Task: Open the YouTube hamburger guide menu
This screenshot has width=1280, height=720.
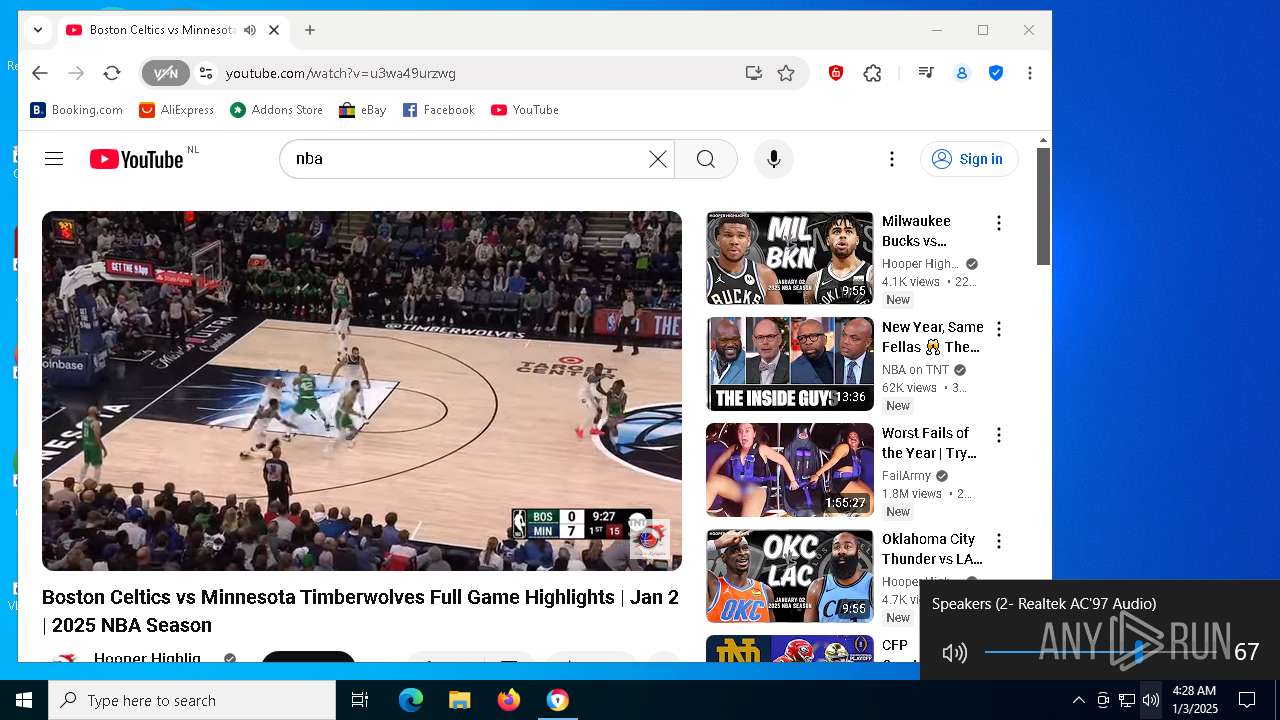Action: click(x=54, y=159)
